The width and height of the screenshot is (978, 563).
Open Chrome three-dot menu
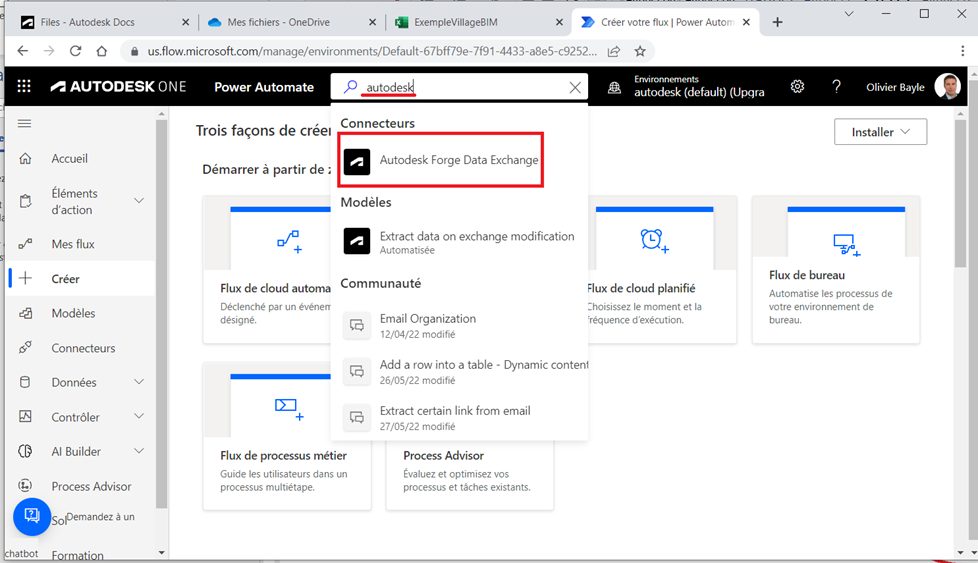coord(962,51)
